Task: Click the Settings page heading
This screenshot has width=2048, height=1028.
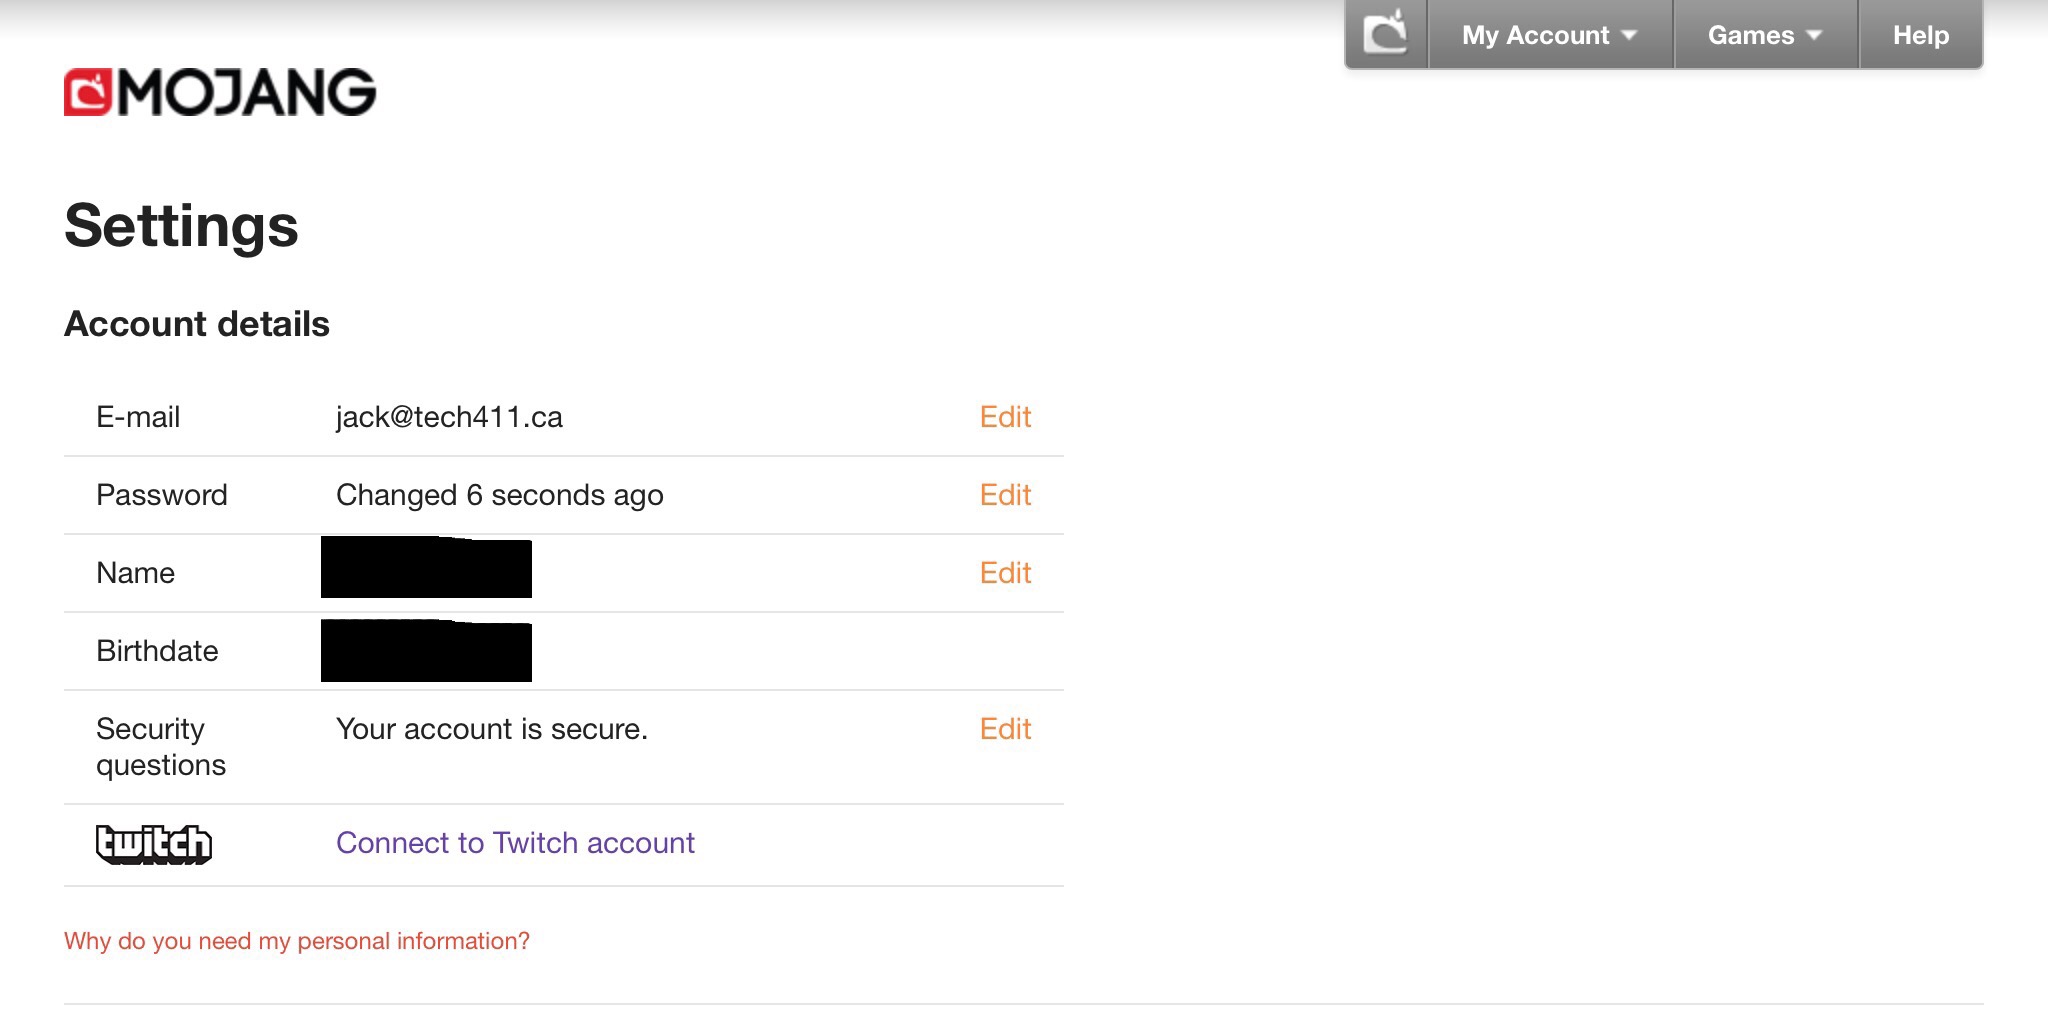Action: tap(181, 226)
